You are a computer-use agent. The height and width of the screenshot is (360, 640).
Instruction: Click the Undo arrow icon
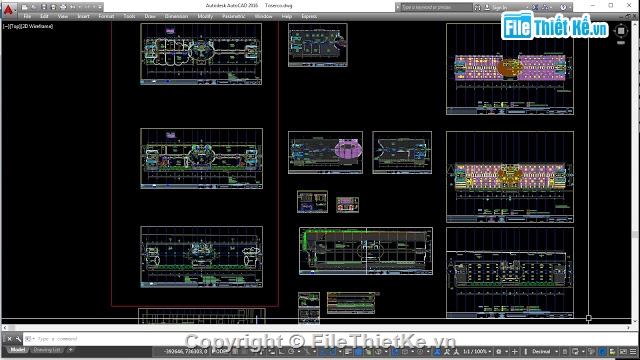click(73, 7)
